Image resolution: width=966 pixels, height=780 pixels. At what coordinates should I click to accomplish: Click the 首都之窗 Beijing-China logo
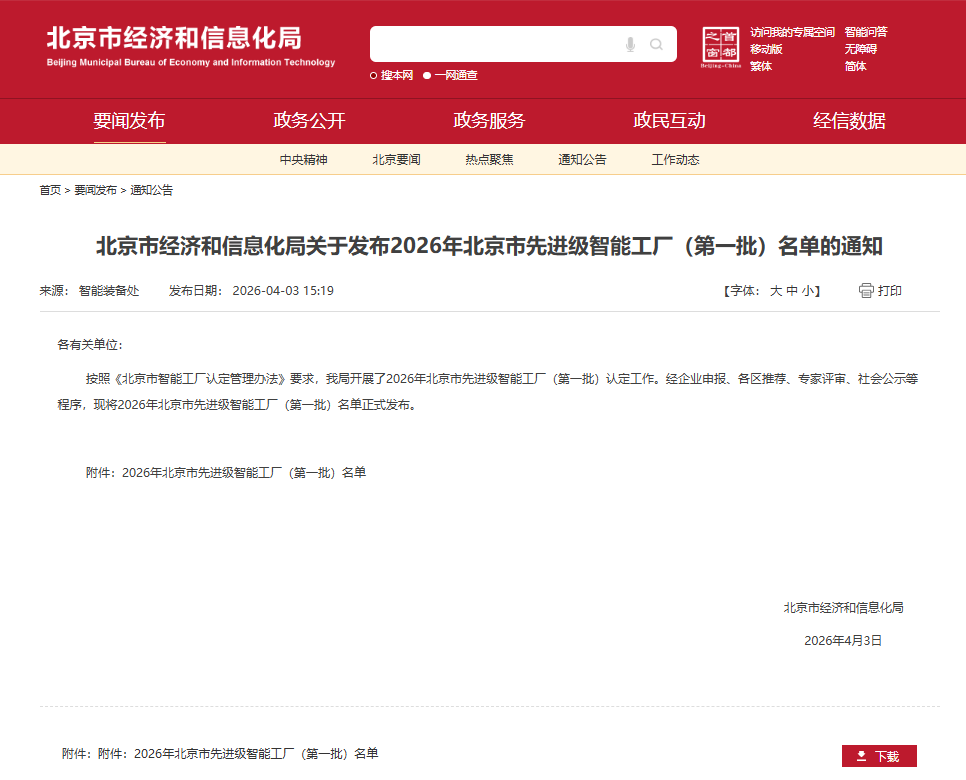coord(720,47)
